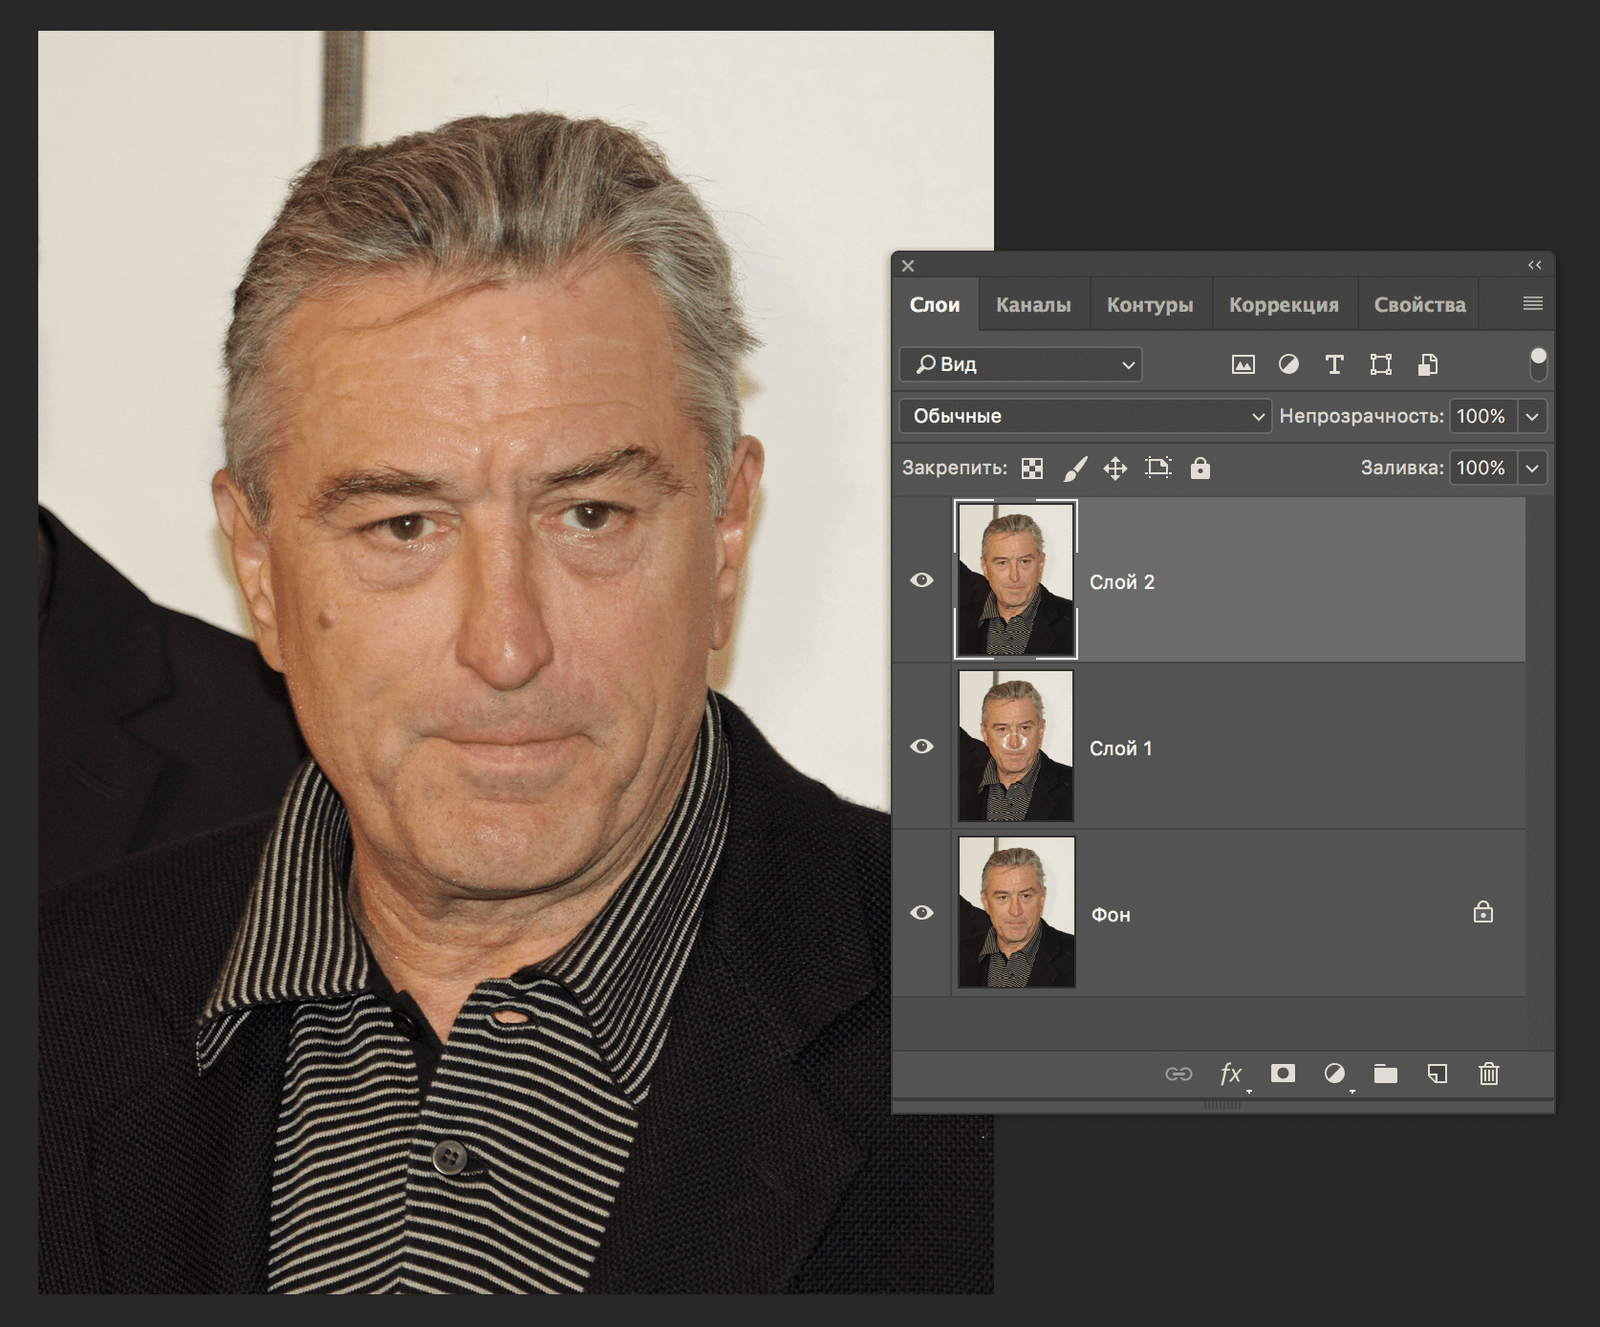Viewport: 1600px width, 1327px height.
Task: Click the pixel layer filter icon
Action: click(1242, 365)
